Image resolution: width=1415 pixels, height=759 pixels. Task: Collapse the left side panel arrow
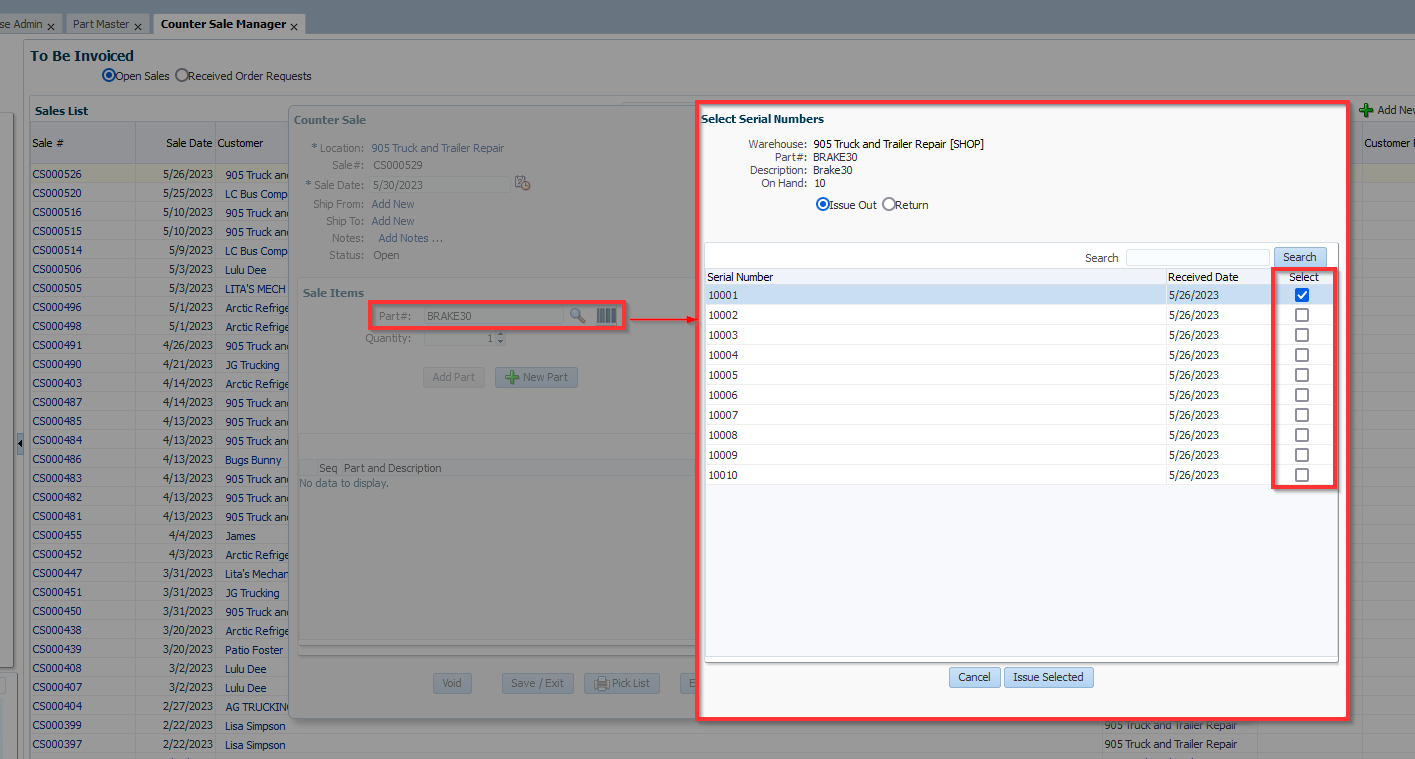(20, 443)
